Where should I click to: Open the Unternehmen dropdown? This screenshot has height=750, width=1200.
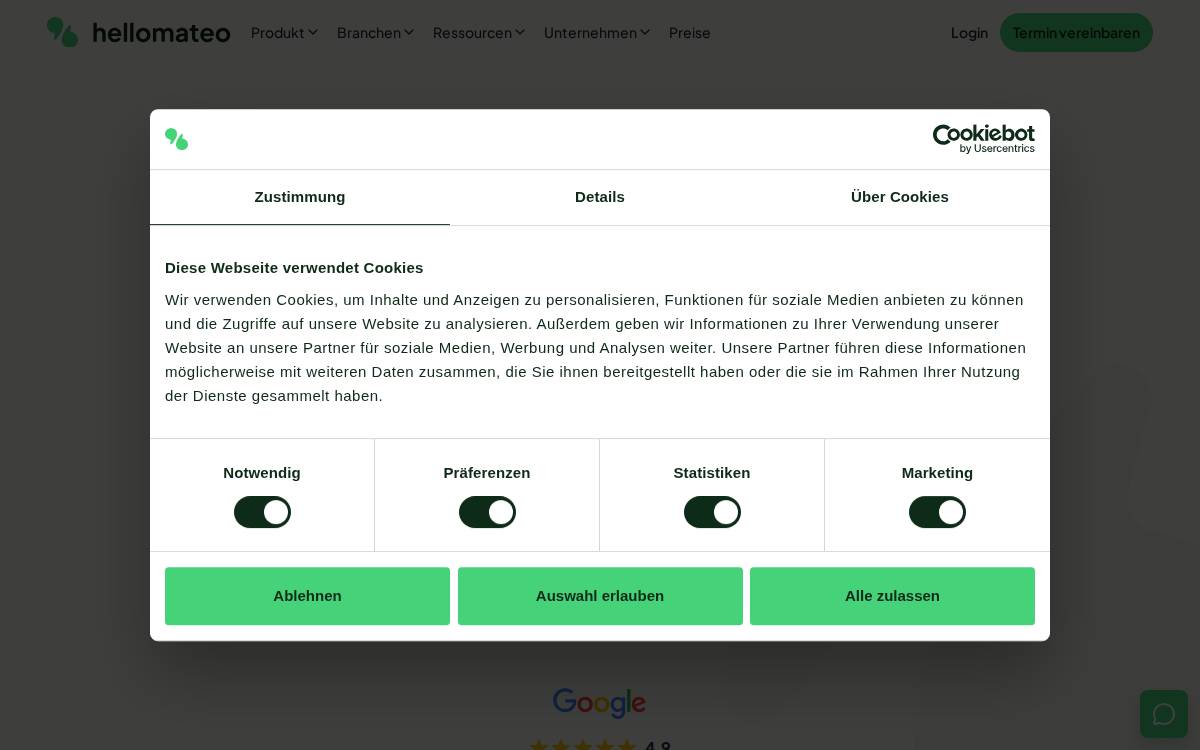click(597, 33)
